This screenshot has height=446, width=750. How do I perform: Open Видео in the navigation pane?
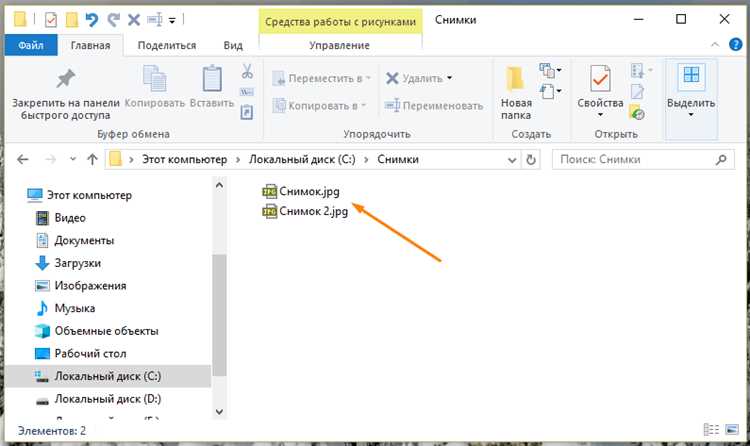coord(61,218)
